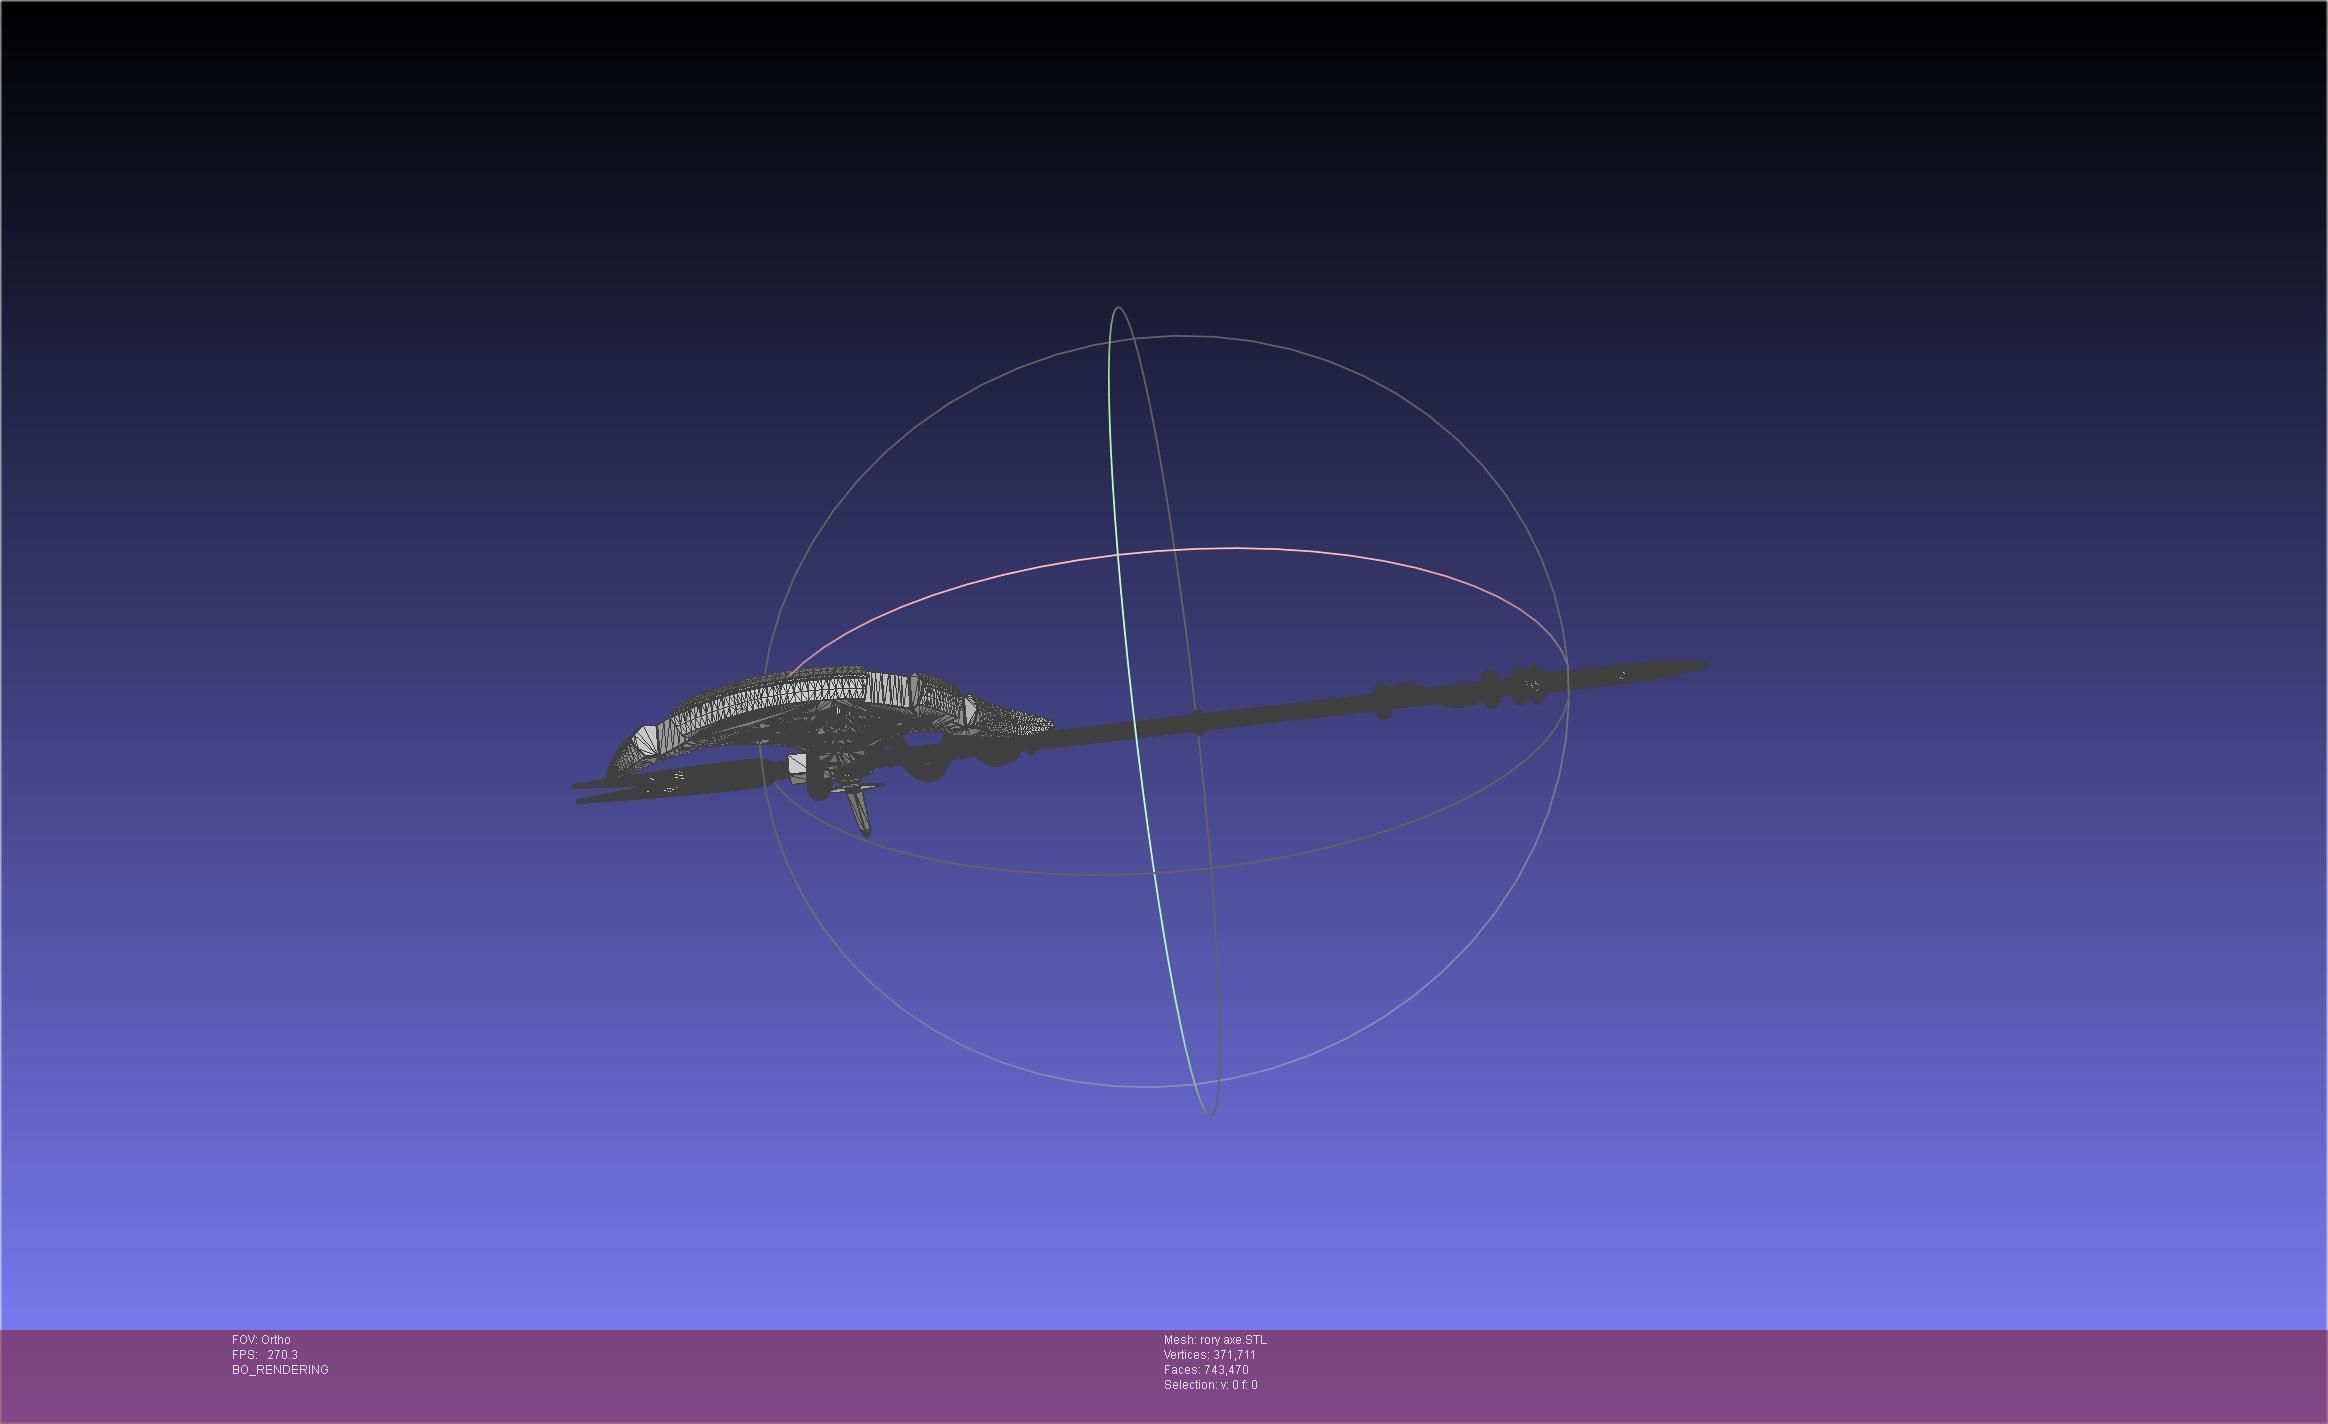Image resolution: width=2328 pixels, height=1424 pixels.
Task: Click the 'Selection: v: 0 f: 0' text
Action: 1210,1385
